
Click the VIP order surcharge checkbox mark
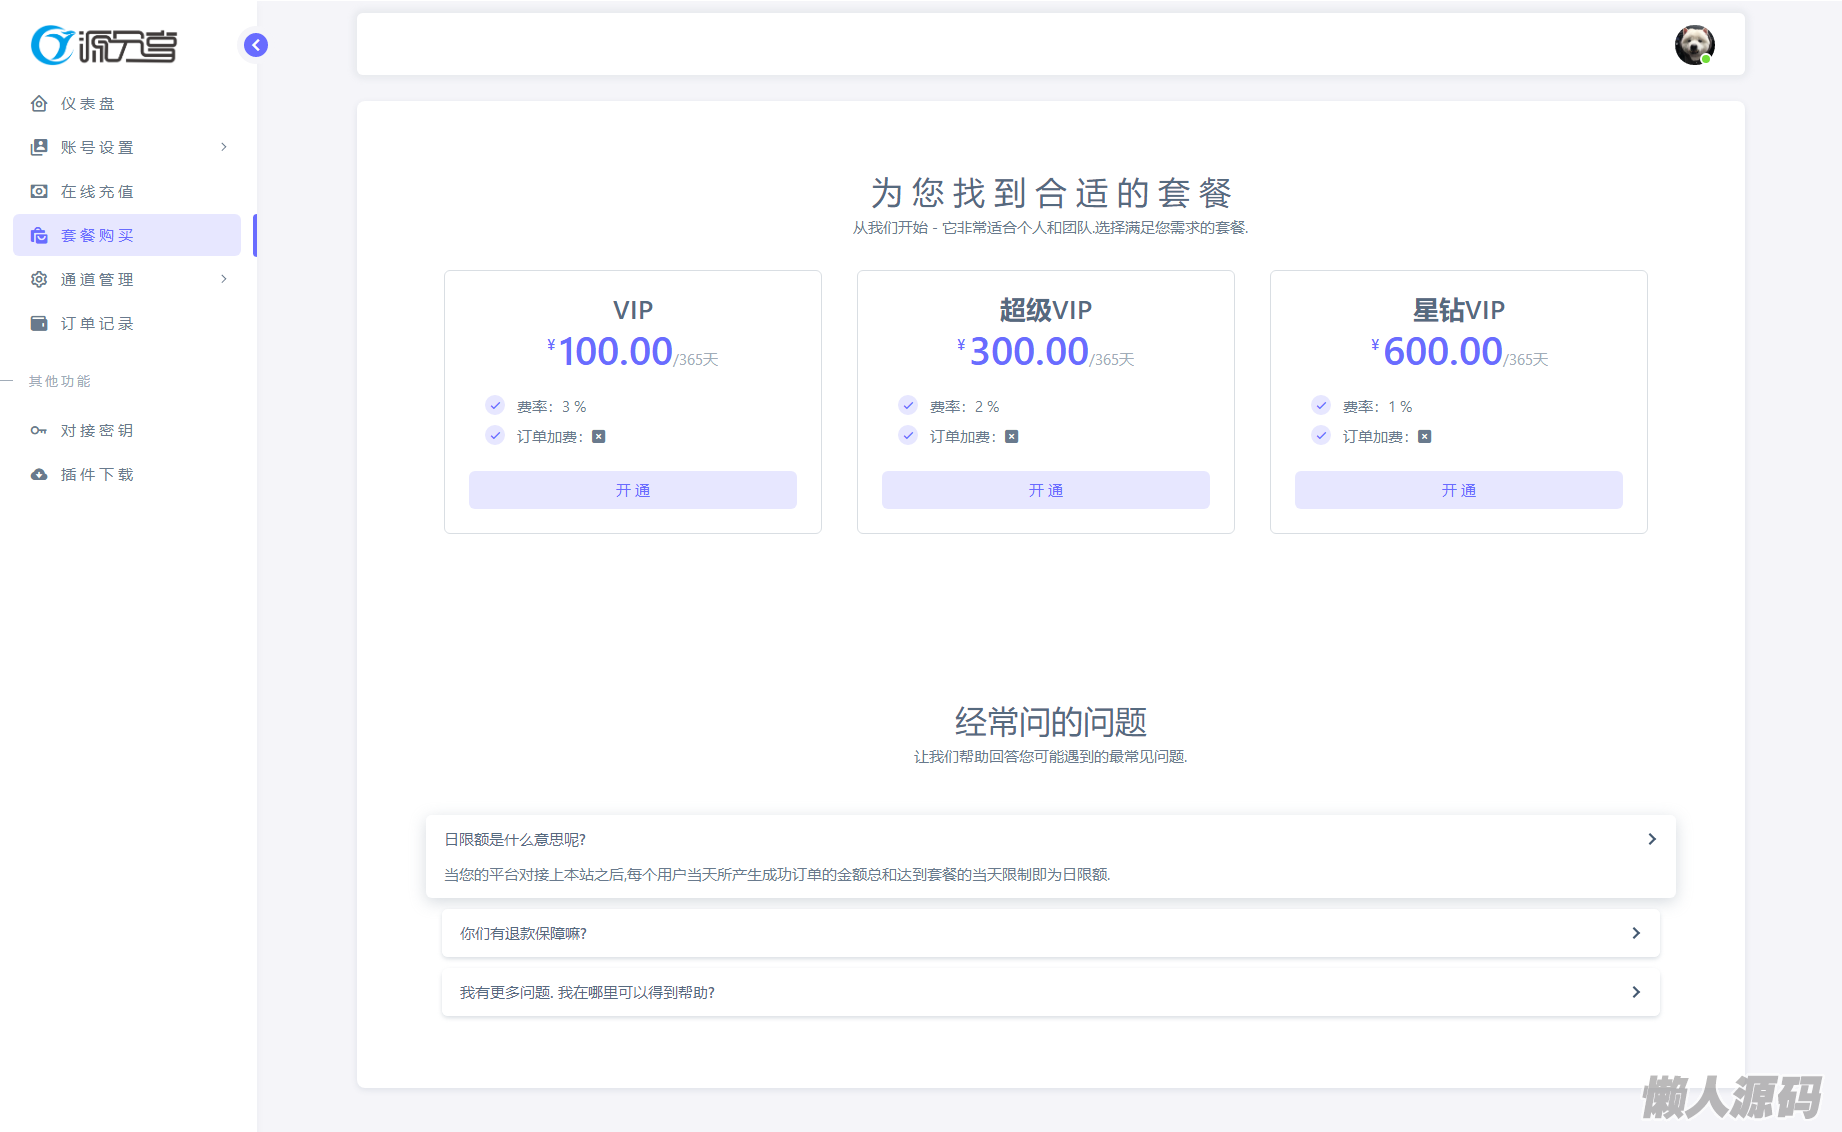(x=599, y=437)
